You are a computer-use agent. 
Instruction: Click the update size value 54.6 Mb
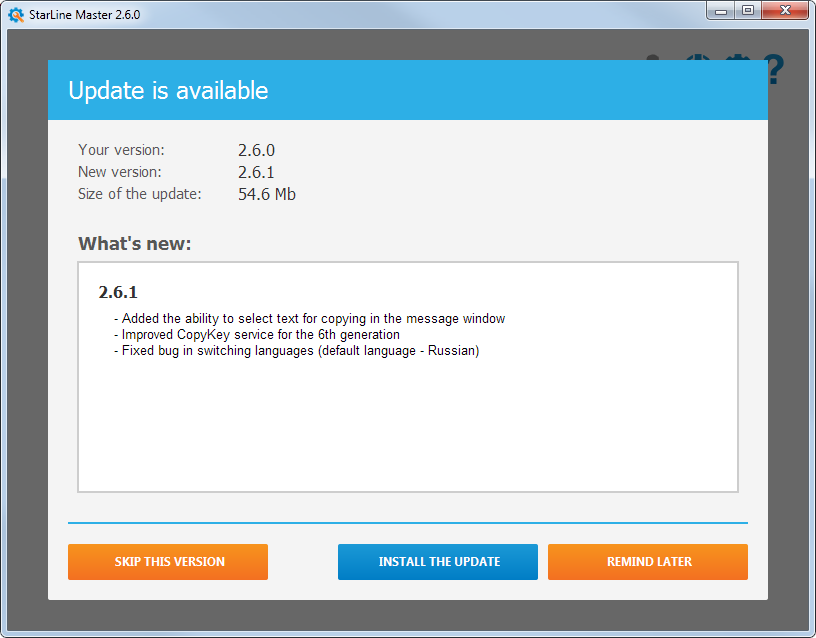[267, 194]
